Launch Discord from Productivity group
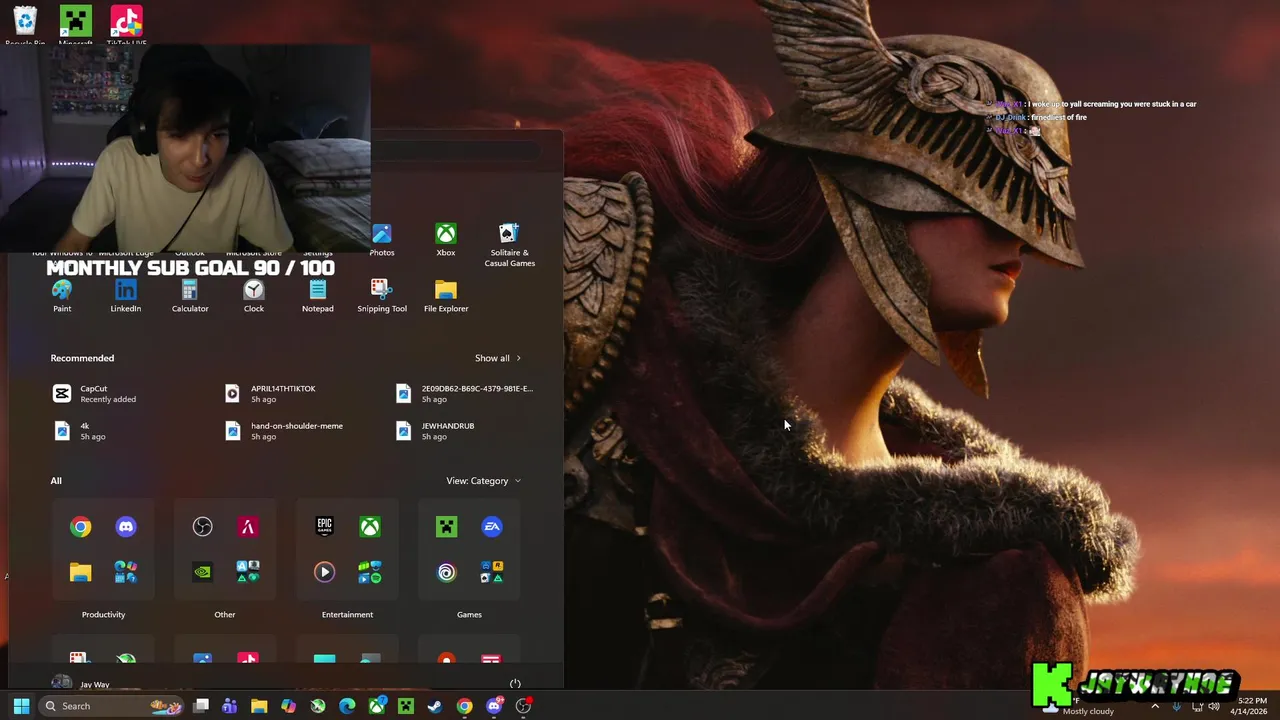The height and width of the screenshot is (720, 1280). click(126, 527)
